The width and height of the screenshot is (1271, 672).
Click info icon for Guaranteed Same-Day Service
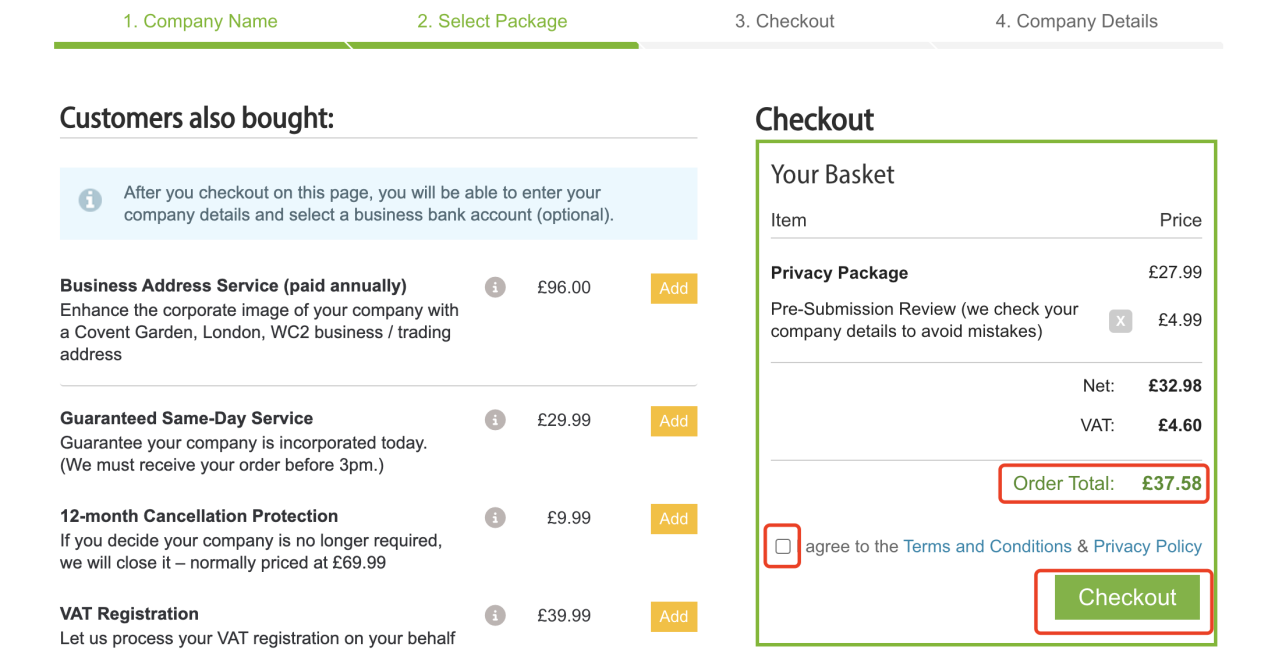495,420
